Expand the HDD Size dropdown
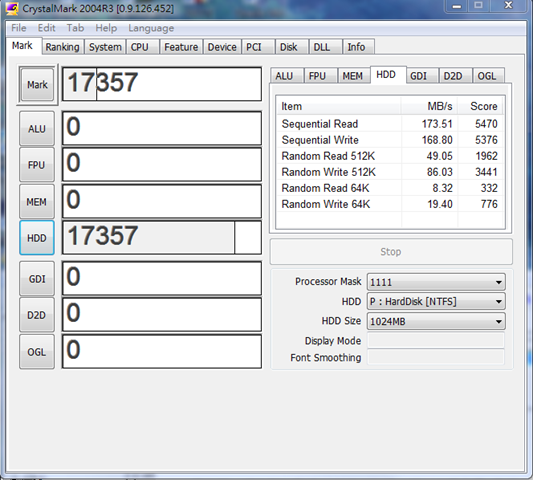Image resolution: width=533 pixels, height=480 pixels. [436, 321]
